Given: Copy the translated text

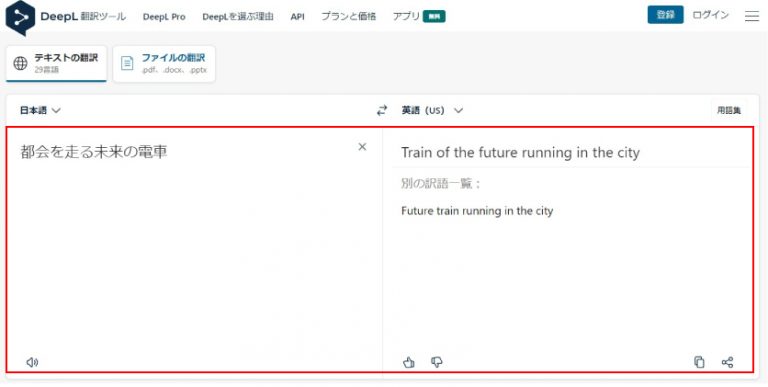Looking at the screenshot, I should click(x=699, y=363).
